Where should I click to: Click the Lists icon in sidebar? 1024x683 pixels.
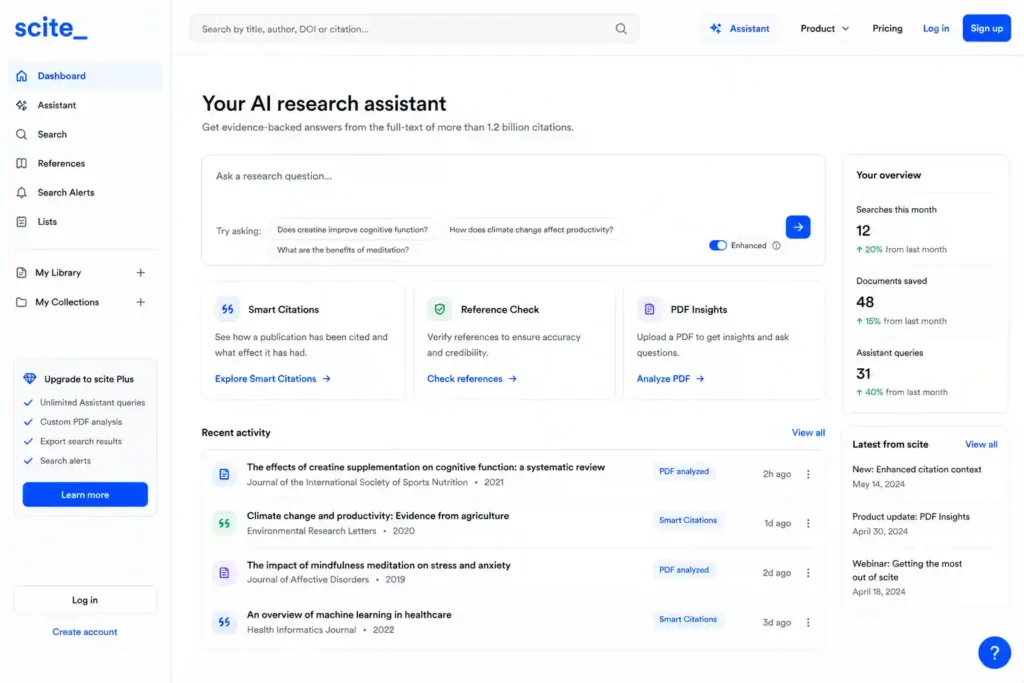coord(22,222)
